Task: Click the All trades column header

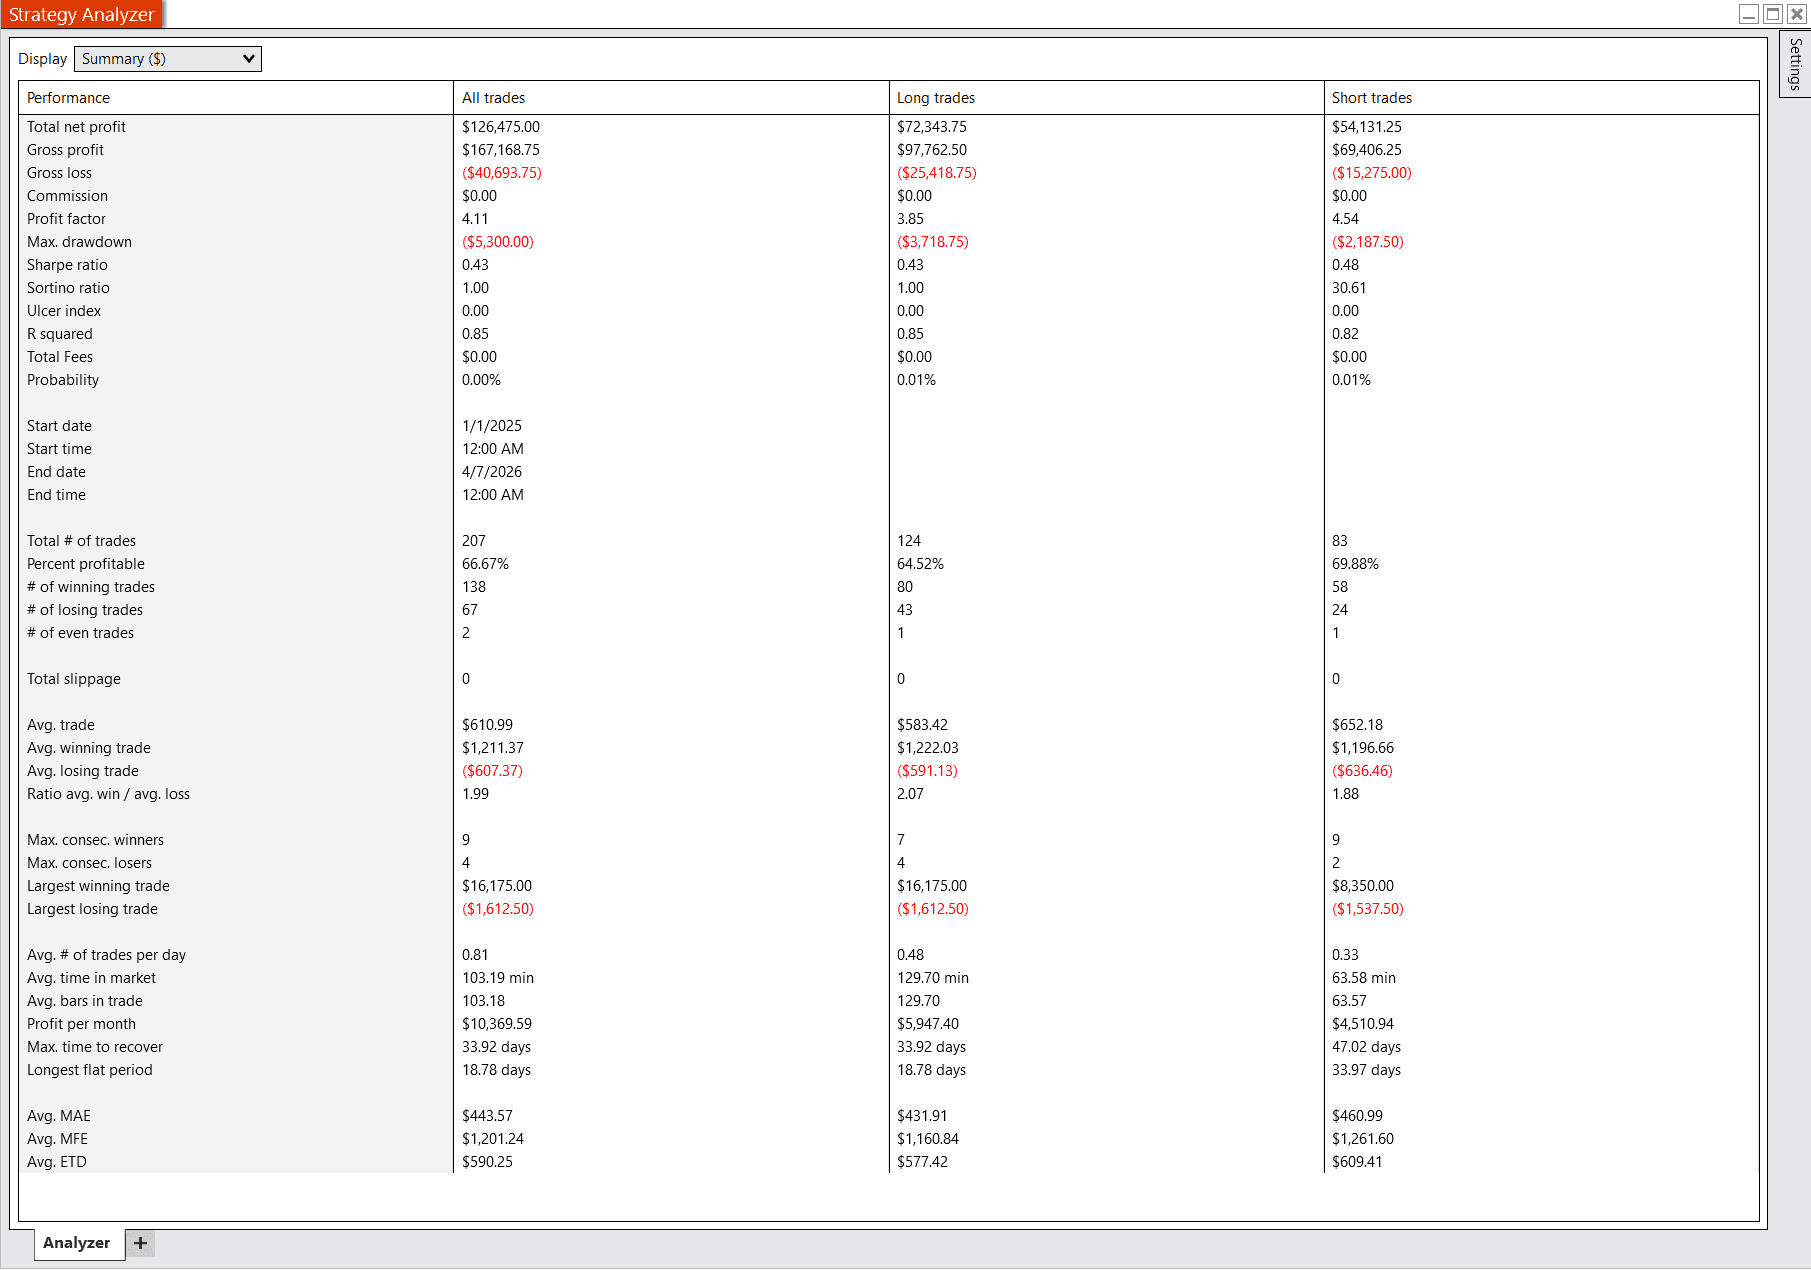Action: (x=492, y=97)
